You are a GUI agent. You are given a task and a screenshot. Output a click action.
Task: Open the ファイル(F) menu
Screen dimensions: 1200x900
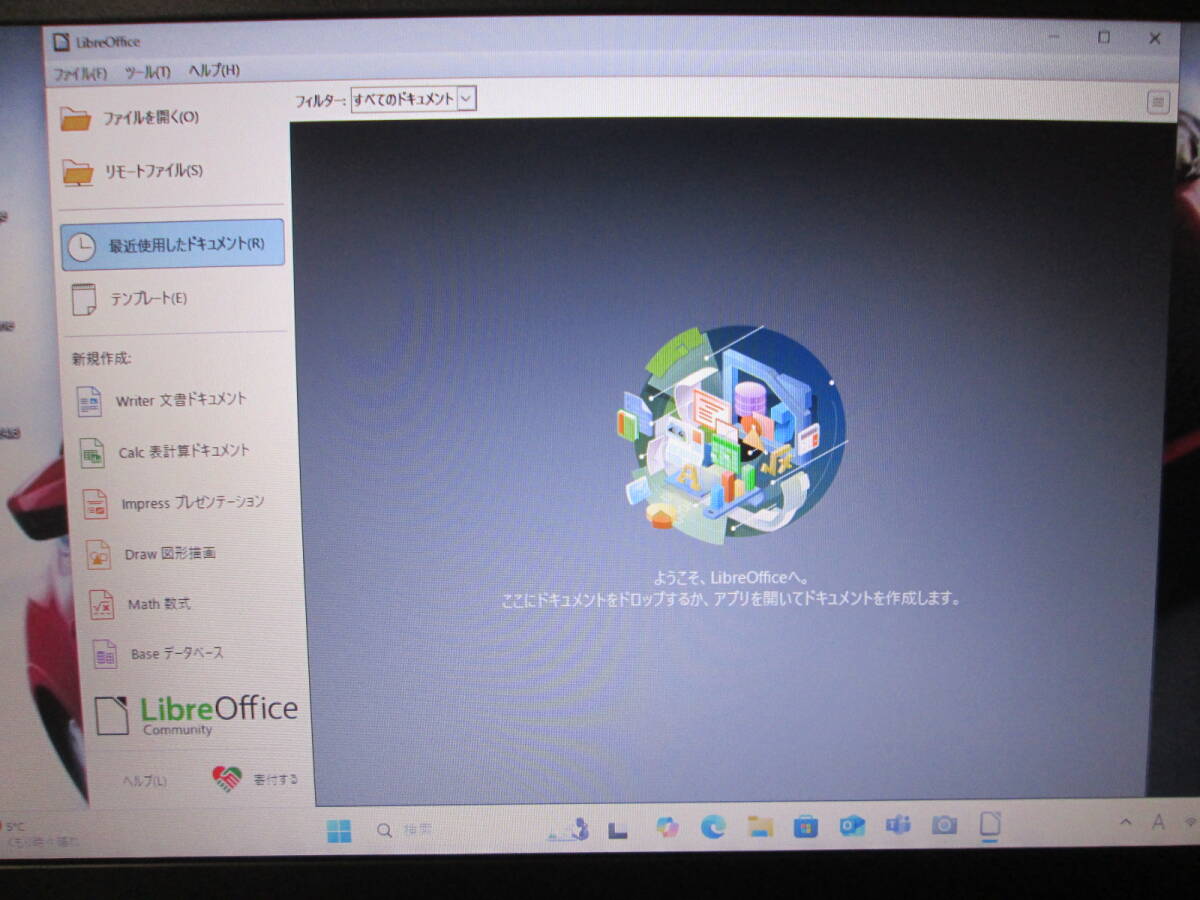click(x=79, y=72)
